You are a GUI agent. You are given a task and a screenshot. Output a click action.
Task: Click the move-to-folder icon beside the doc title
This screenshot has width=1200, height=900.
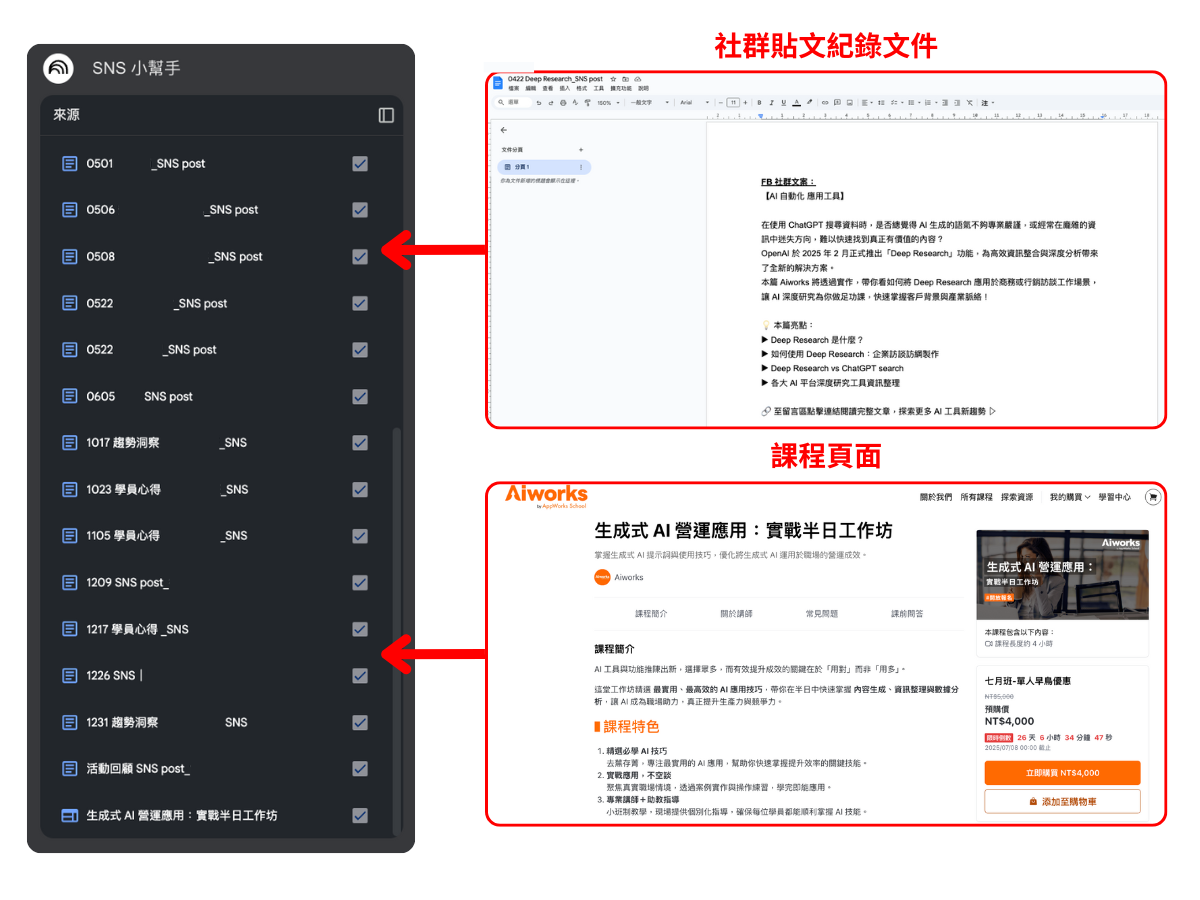[x=625, y=78]
